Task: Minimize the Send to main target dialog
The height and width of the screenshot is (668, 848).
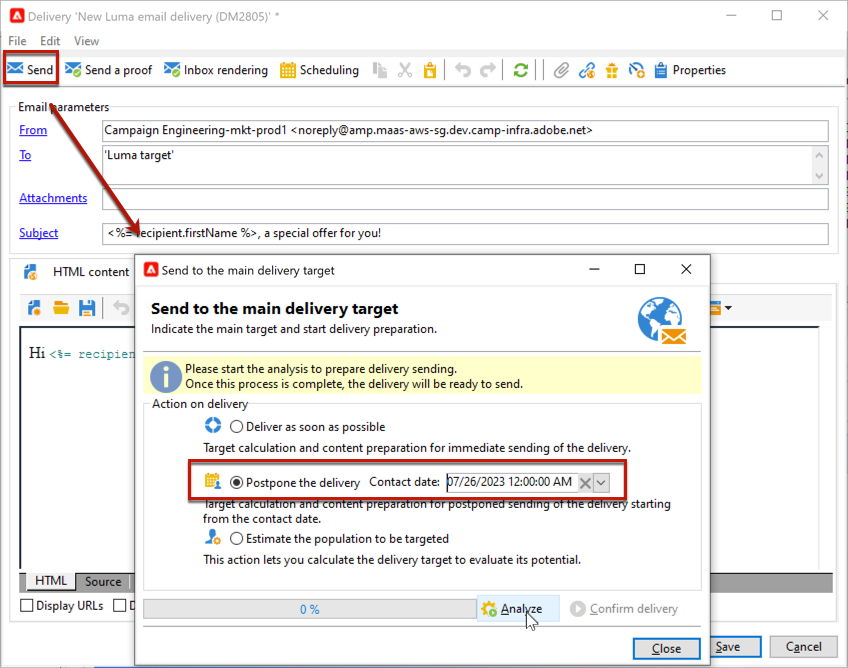Action: coord(594,269)
